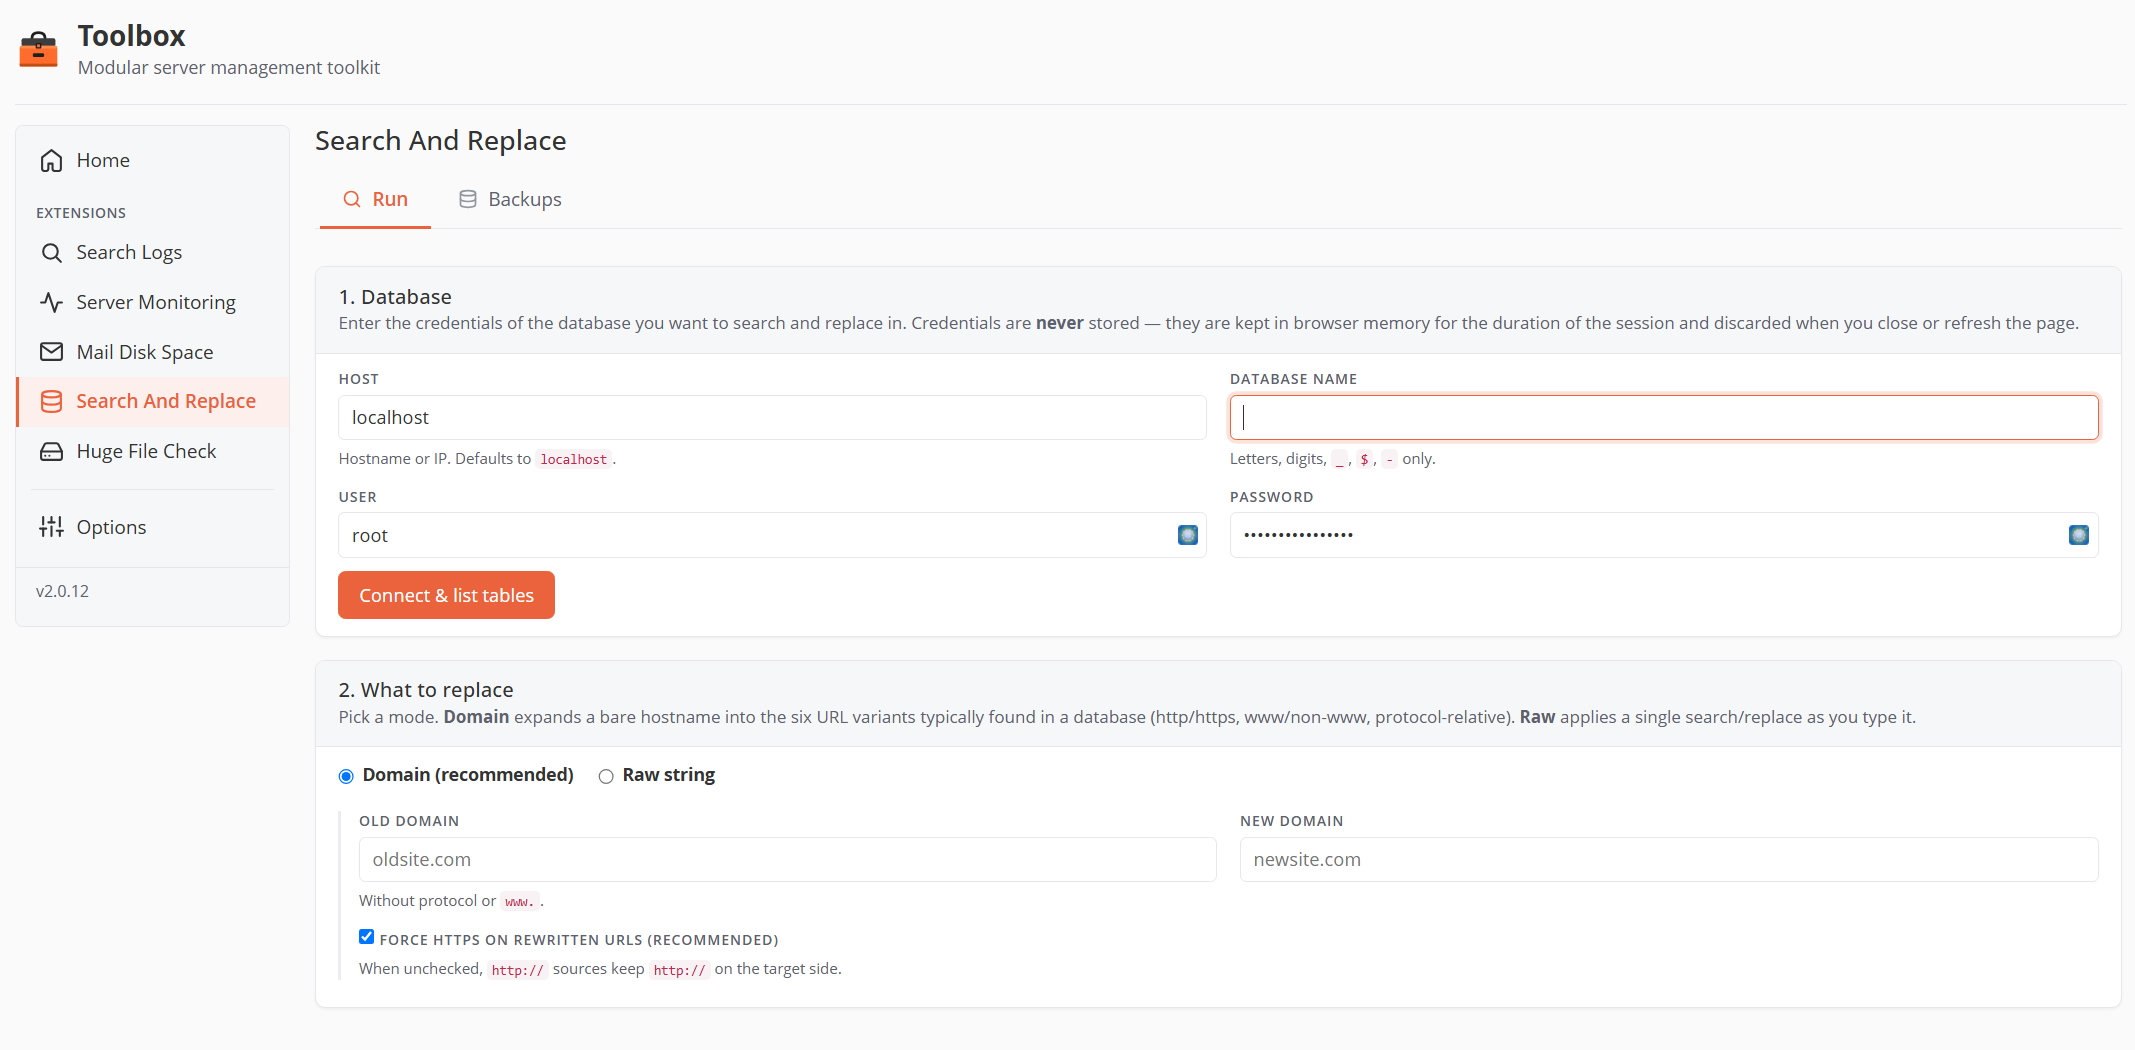The height and width of the screenshot is (1050, 2135).
Task: Click the Home house icon
Action: pyautogui.click(x=51, y=161)
